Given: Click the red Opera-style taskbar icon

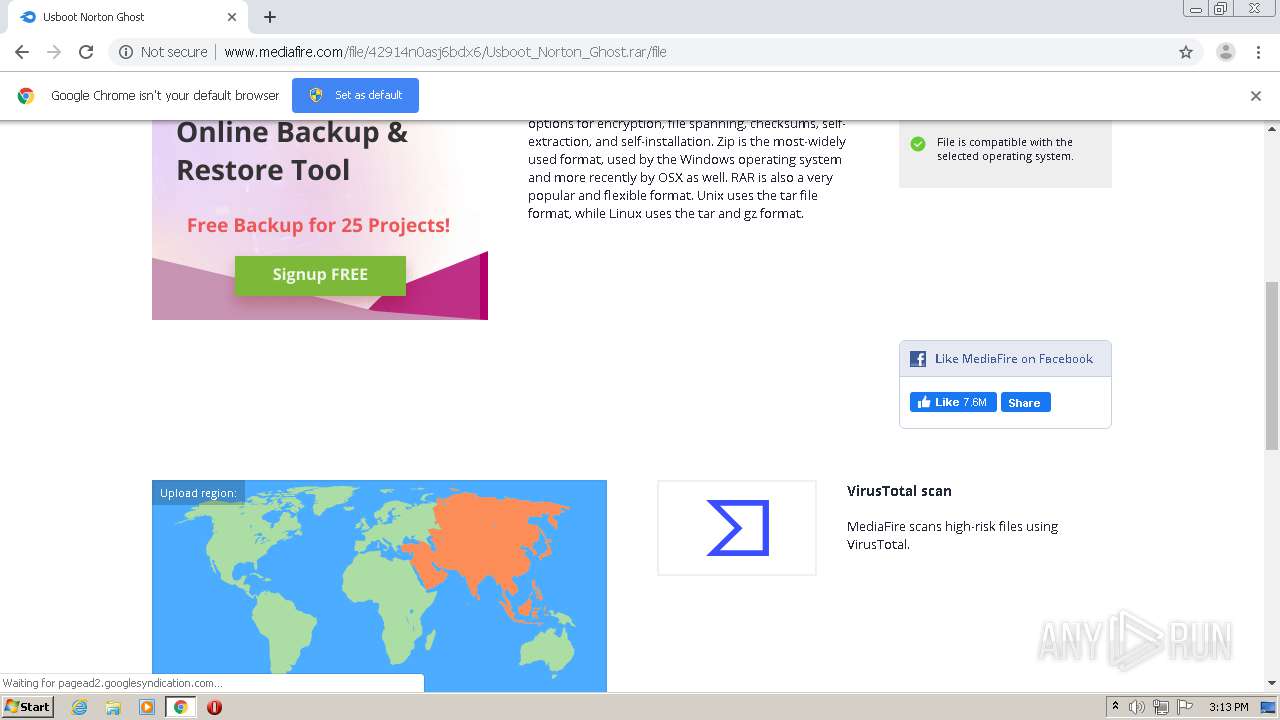Looking at the screenshot, I should click(214, 707).
